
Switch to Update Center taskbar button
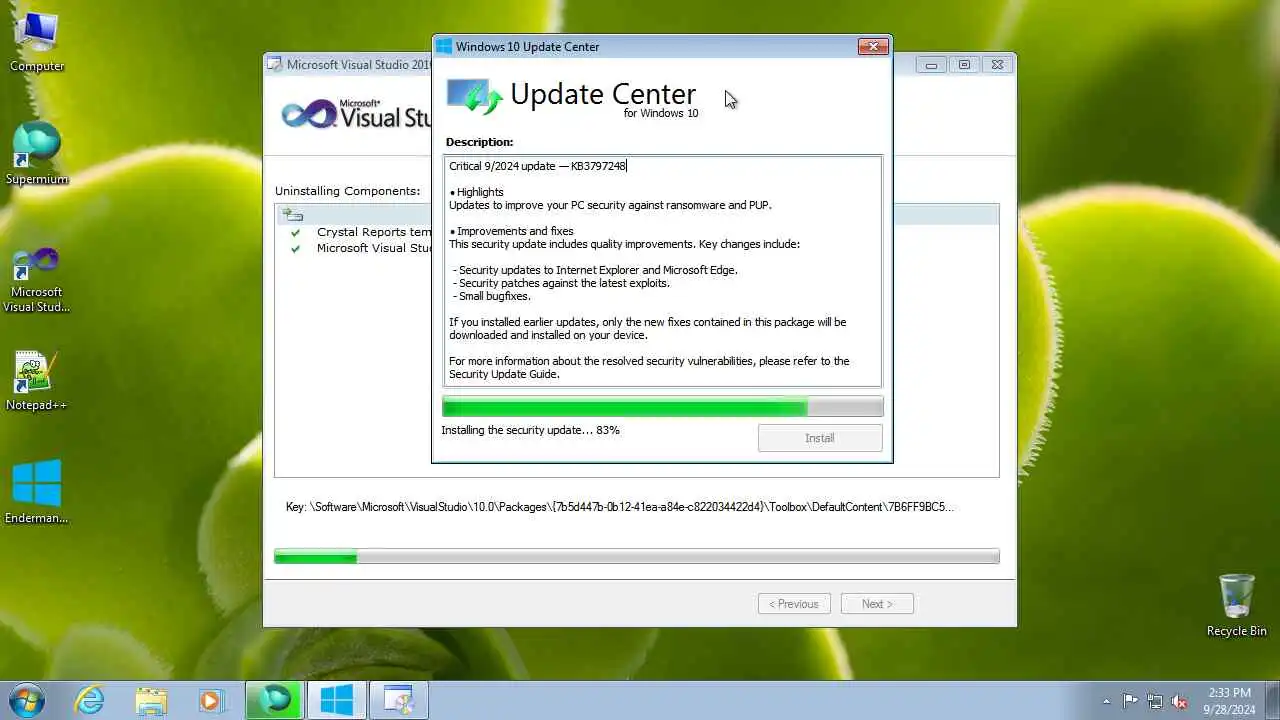click(x=336, y=700)
